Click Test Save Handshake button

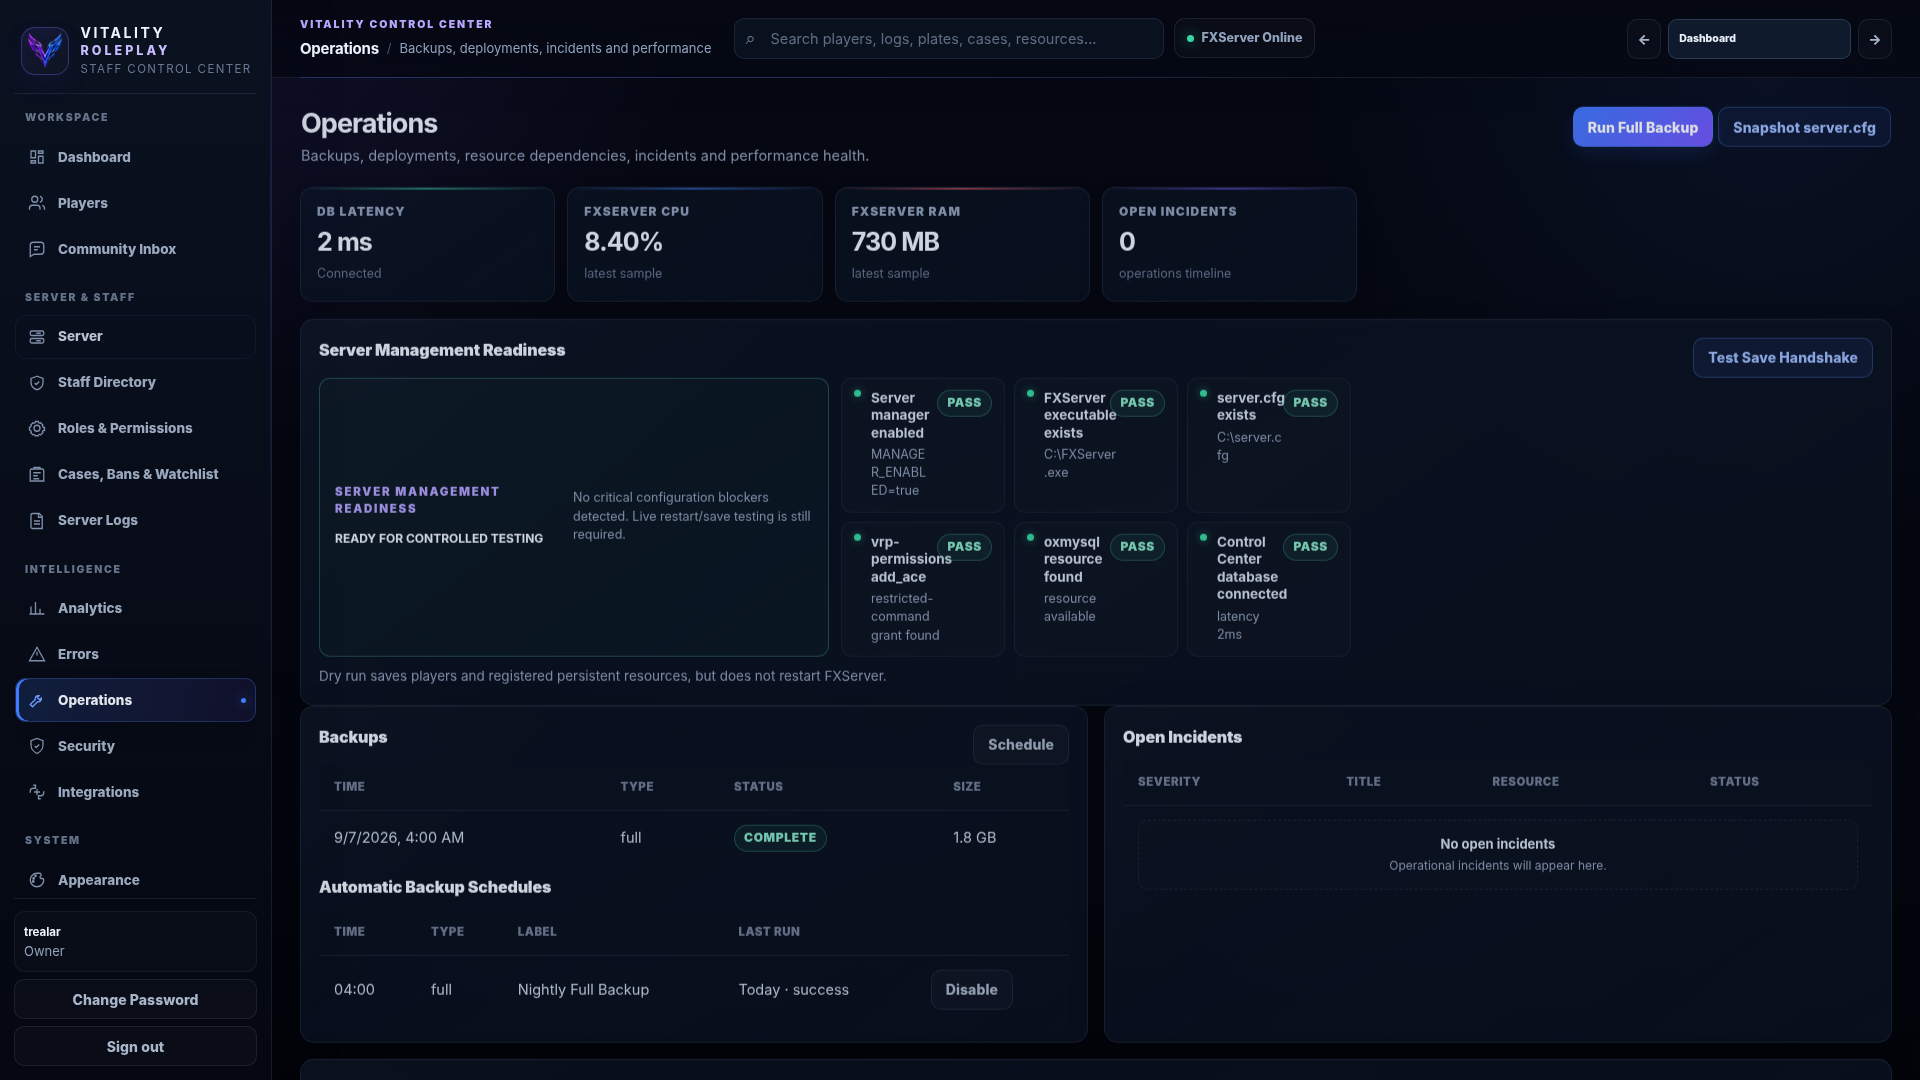point(1782,358)
